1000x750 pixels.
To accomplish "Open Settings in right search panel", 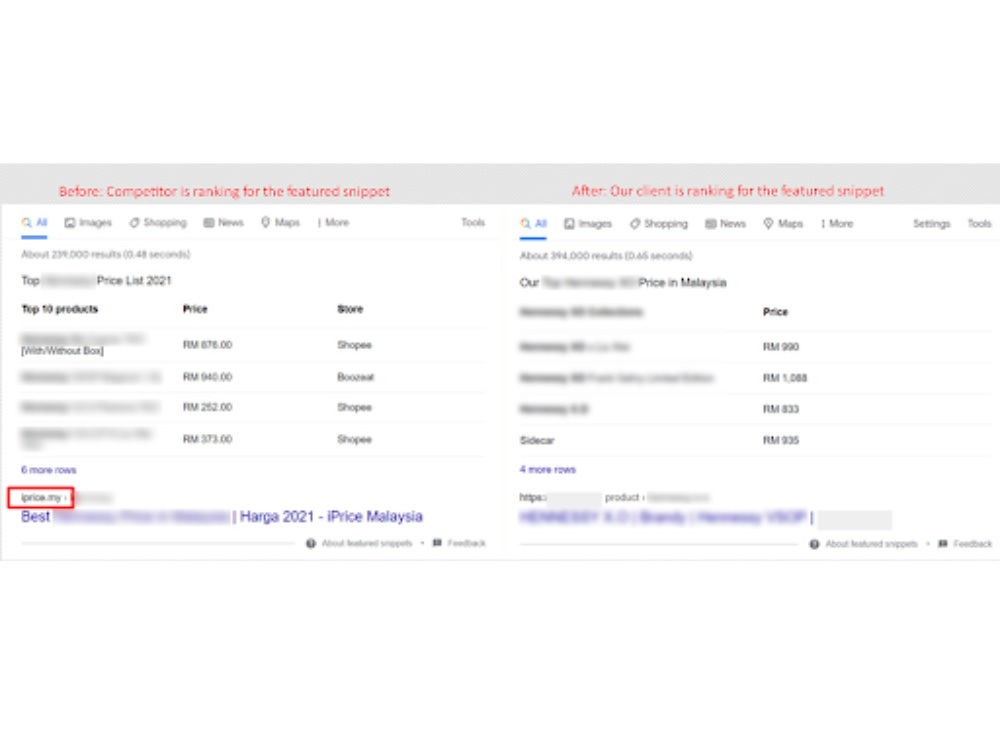I will (931, 224).
